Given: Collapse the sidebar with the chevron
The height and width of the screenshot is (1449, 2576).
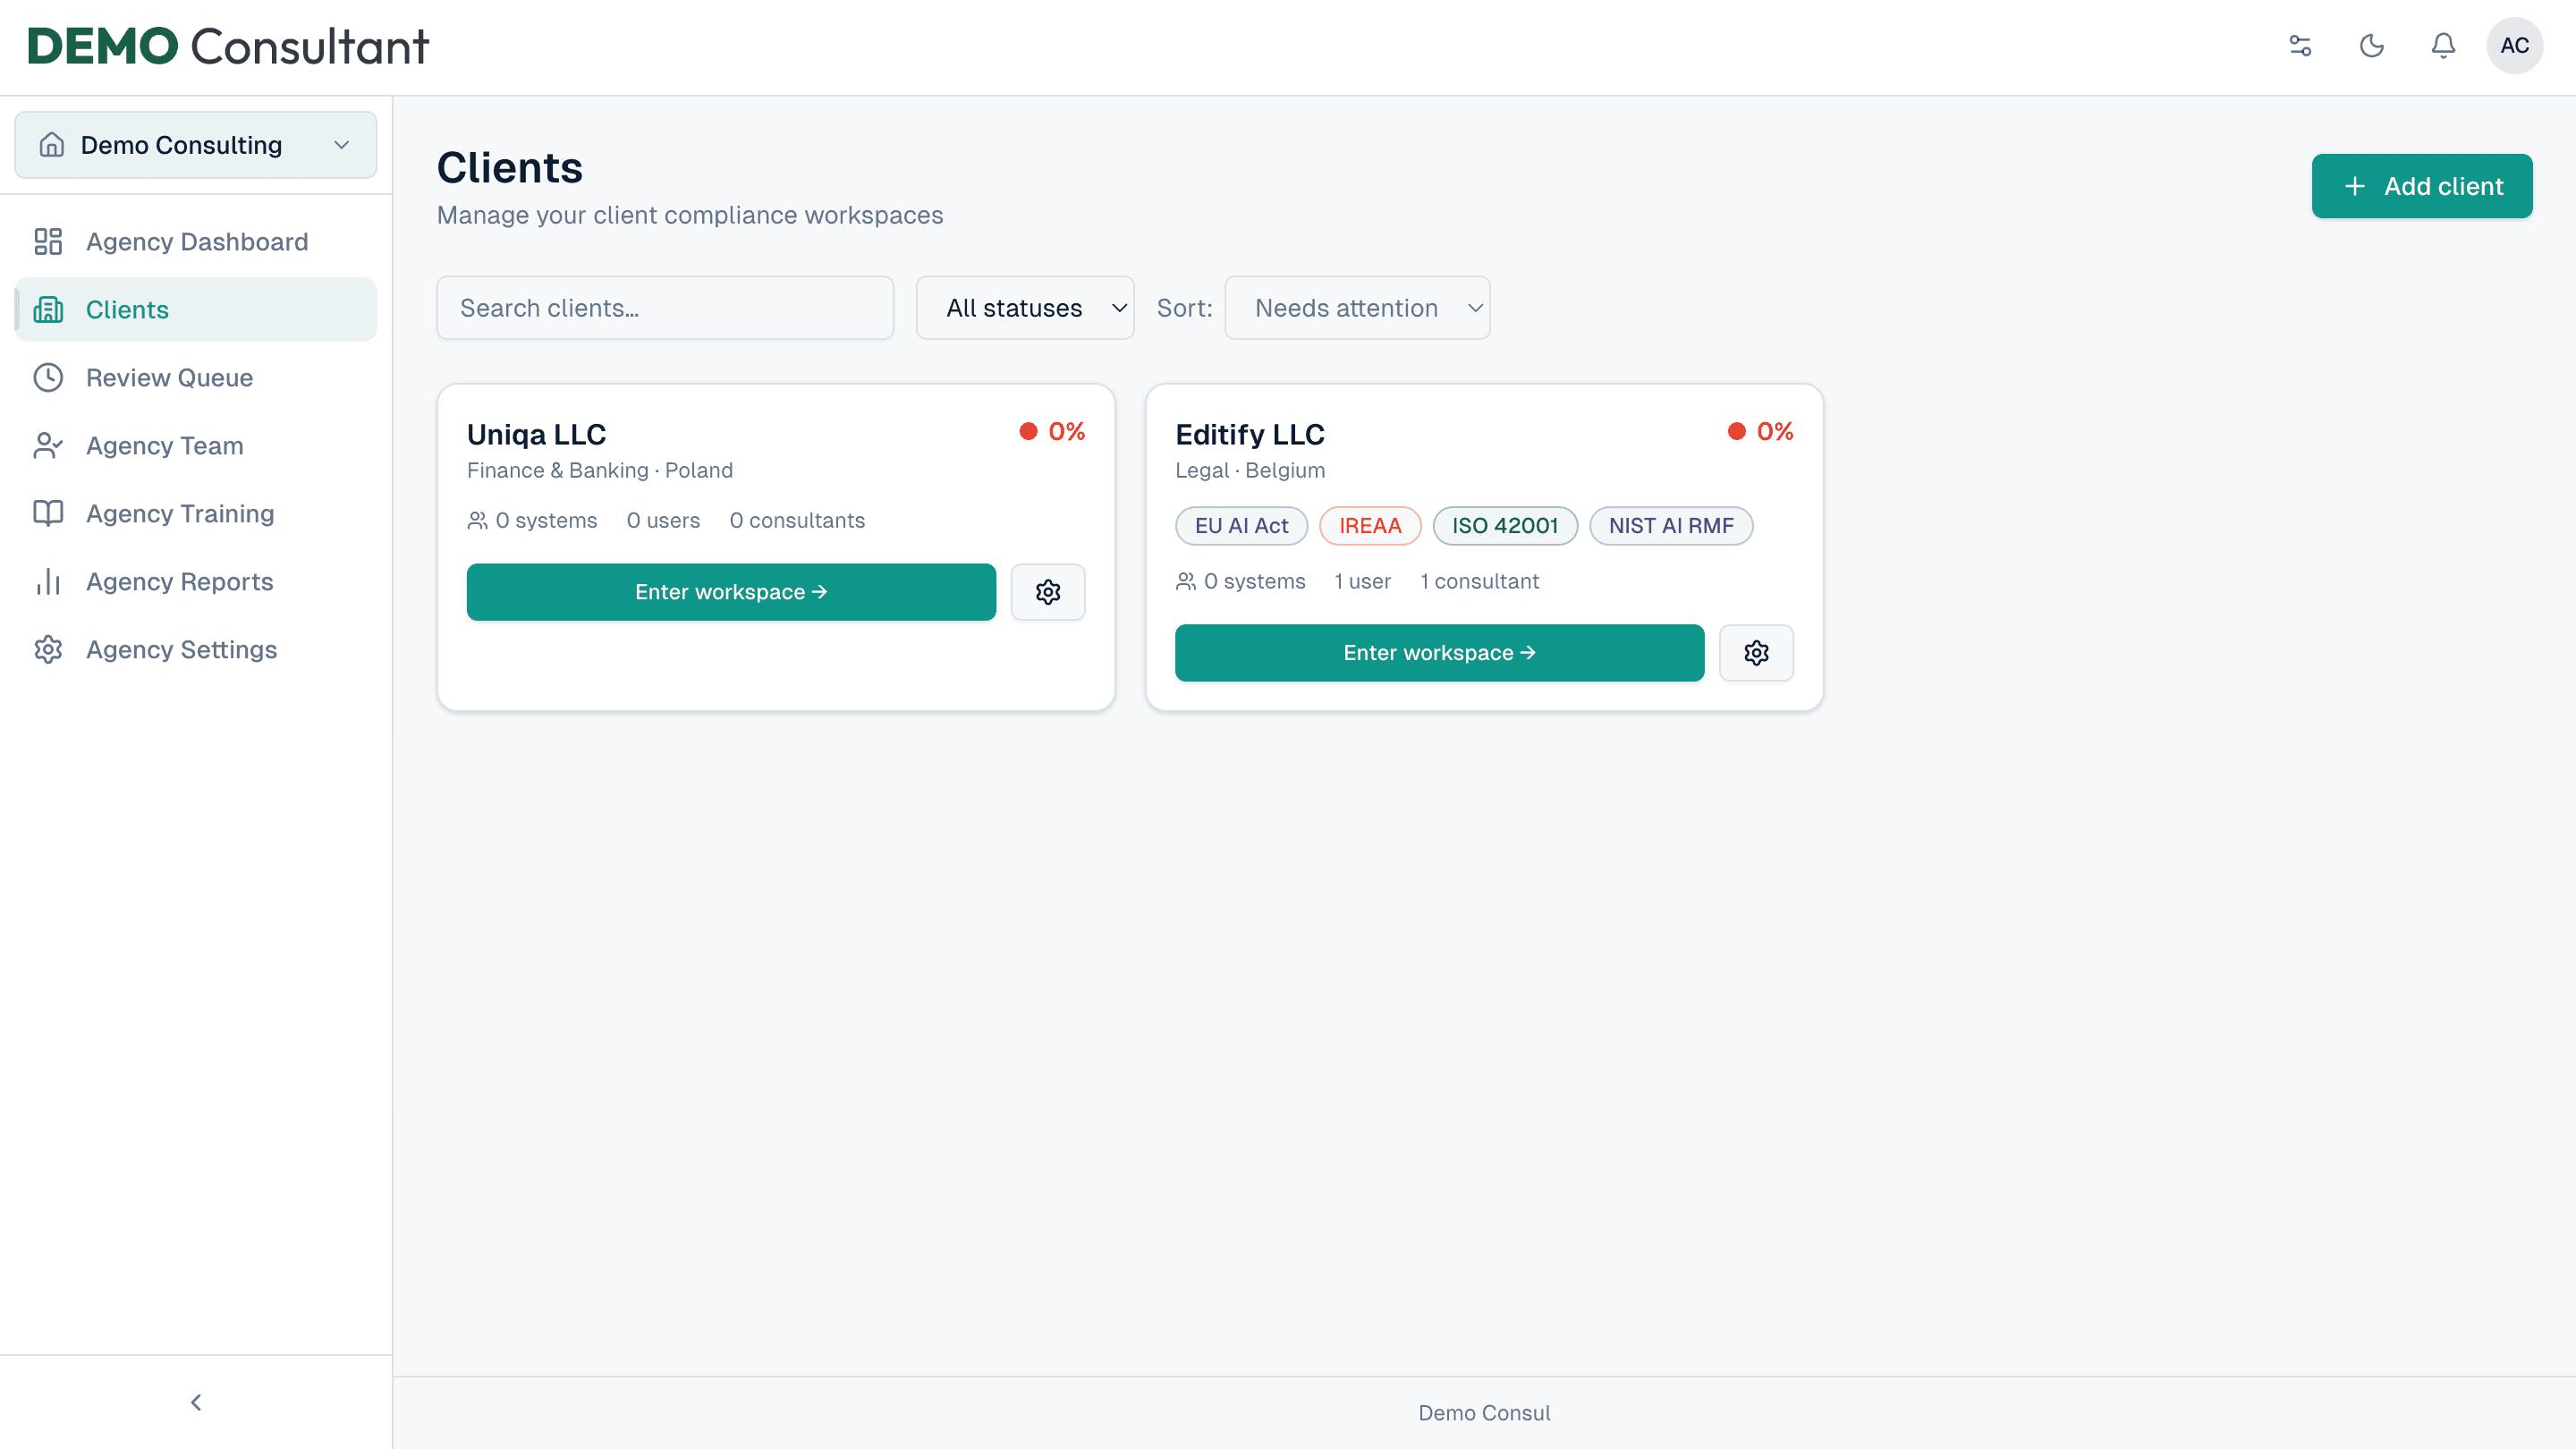Looking at the screenshot, I should (x=196, y=1402).
